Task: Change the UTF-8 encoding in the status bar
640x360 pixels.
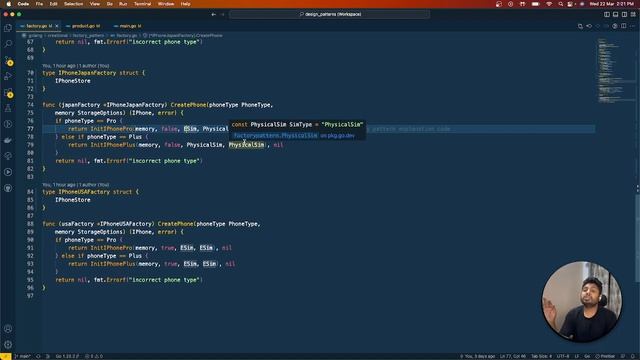Action: pyautogui.click(x=562, y=356)
